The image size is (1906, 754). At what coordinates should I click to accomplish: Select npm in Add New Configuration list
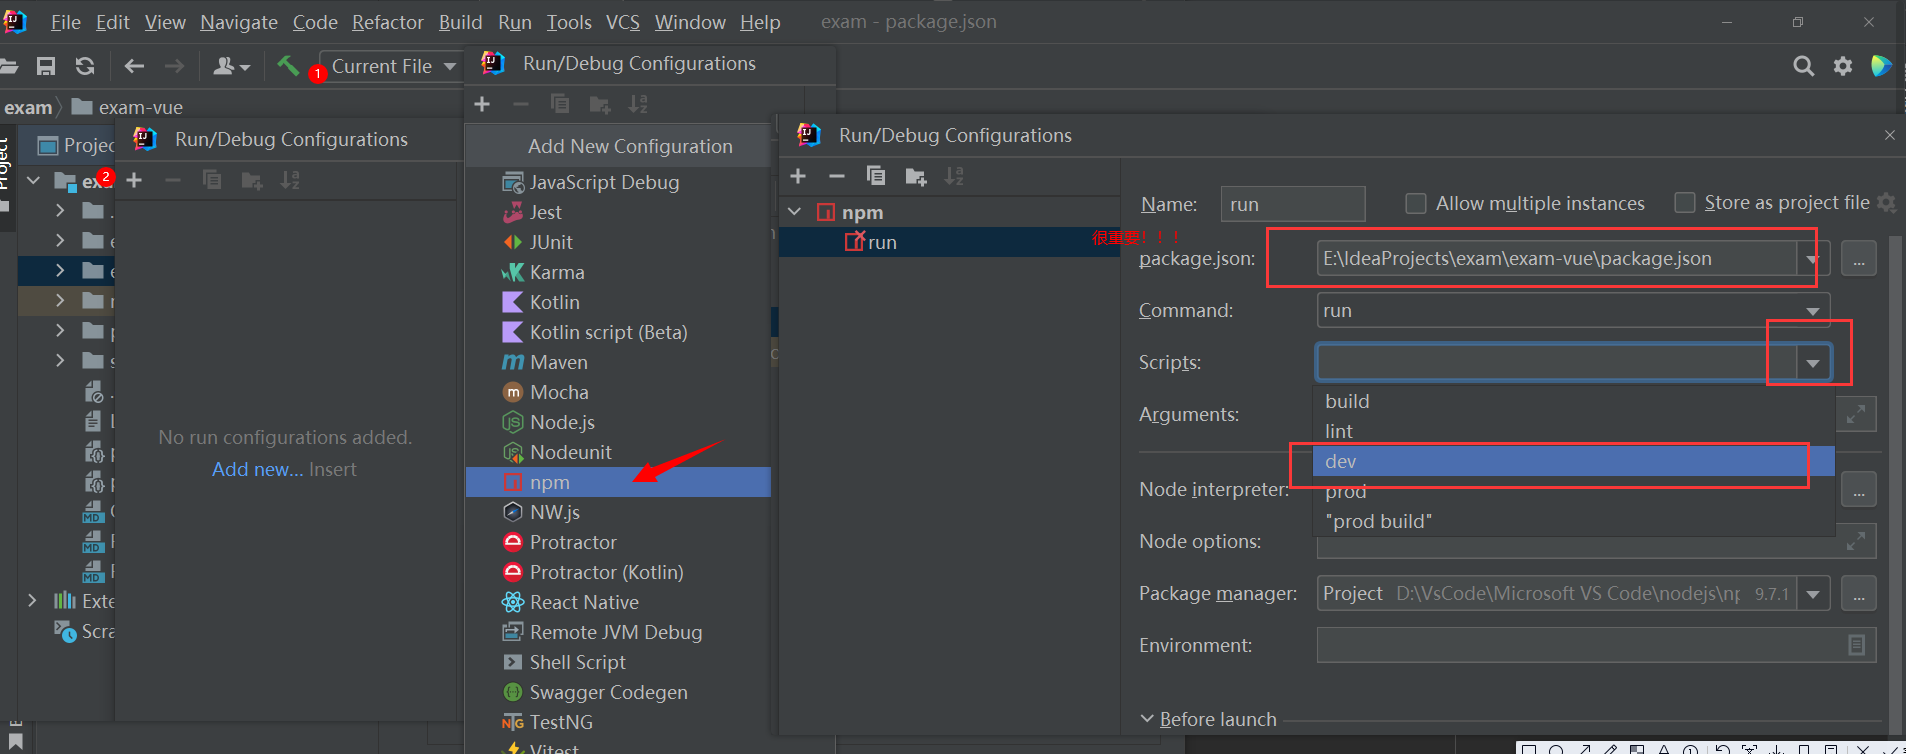[x=618, y=482]
